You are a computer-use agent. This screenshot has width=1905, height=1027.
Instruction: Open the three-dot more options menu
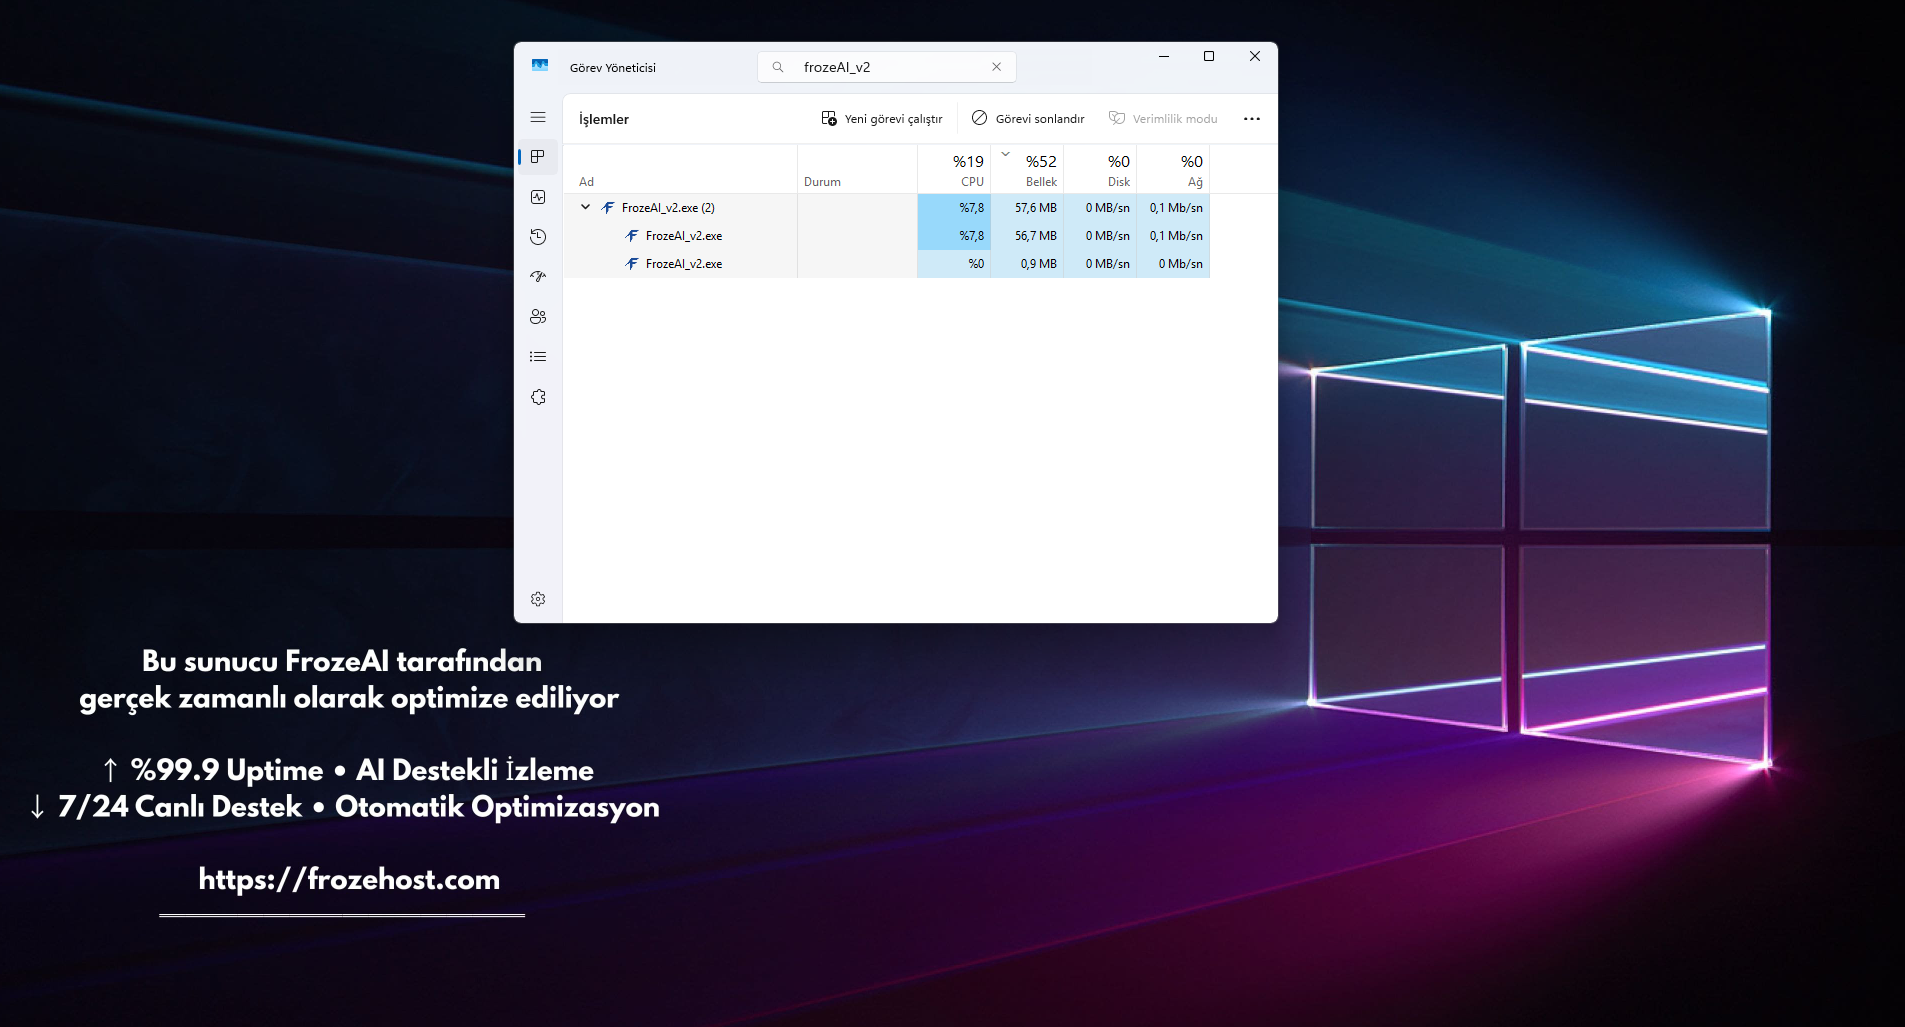point(1251,119)
